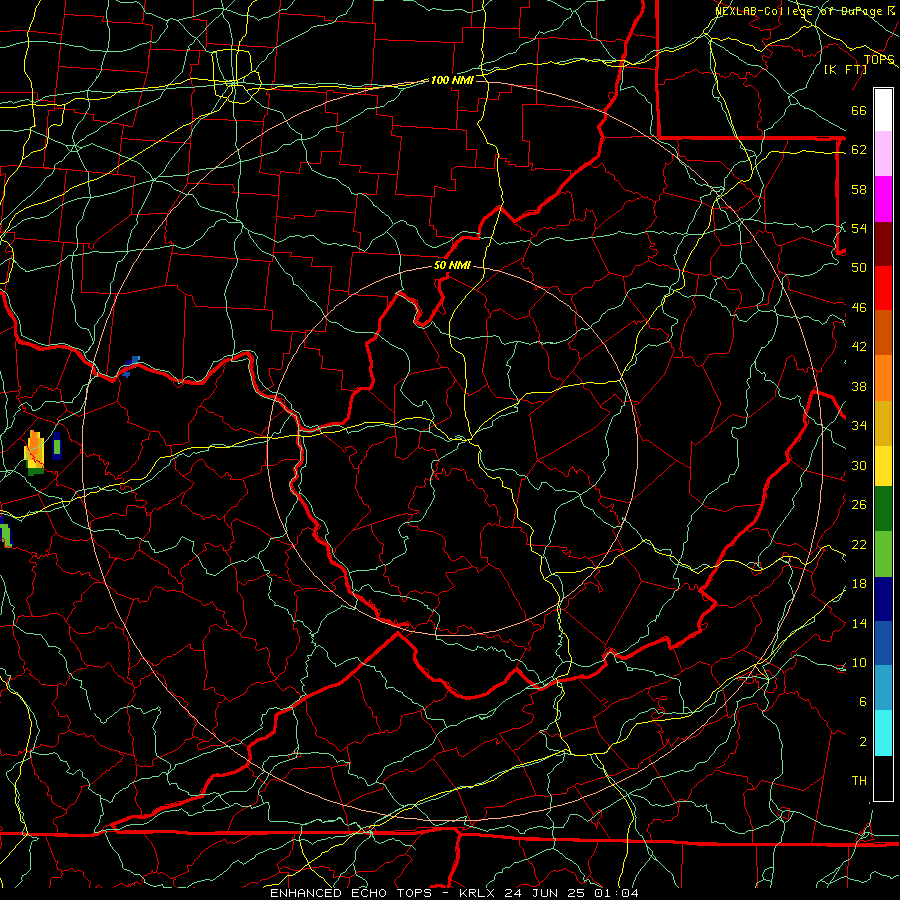Click the burnt orange-red legend swatch
The width and height of the screenshot is (900, 900).
pyautogui.click(x=883, y=333)
